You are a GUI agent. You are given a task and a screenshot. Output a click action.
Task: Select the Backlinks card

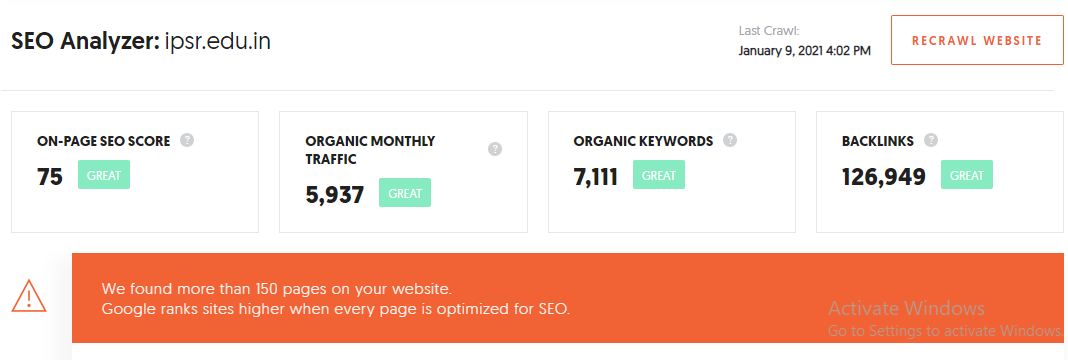coord(940,172)
